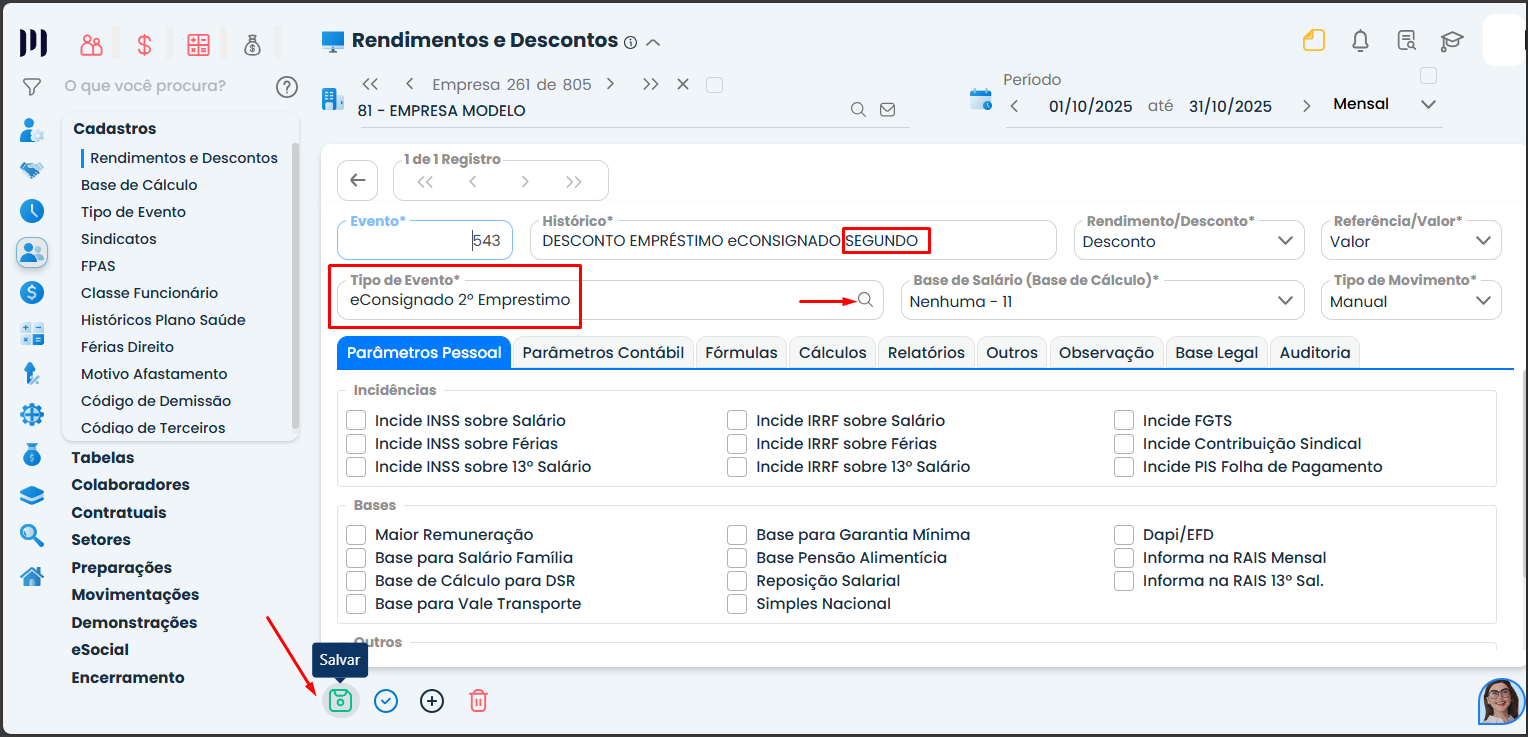Click the red trash delete icon
The height and width of the screenshot is (737, 1528).
tap(478, 701)
